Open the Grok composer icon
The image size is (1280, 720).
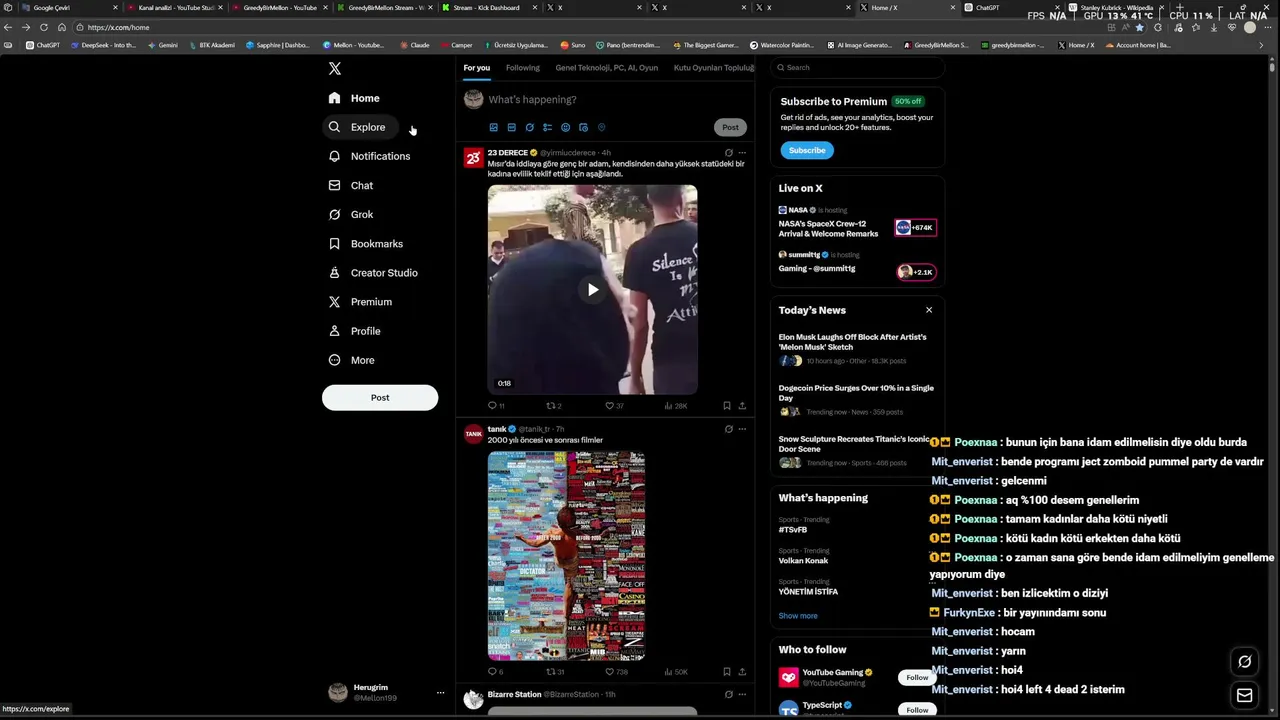[x=529, y=127]
